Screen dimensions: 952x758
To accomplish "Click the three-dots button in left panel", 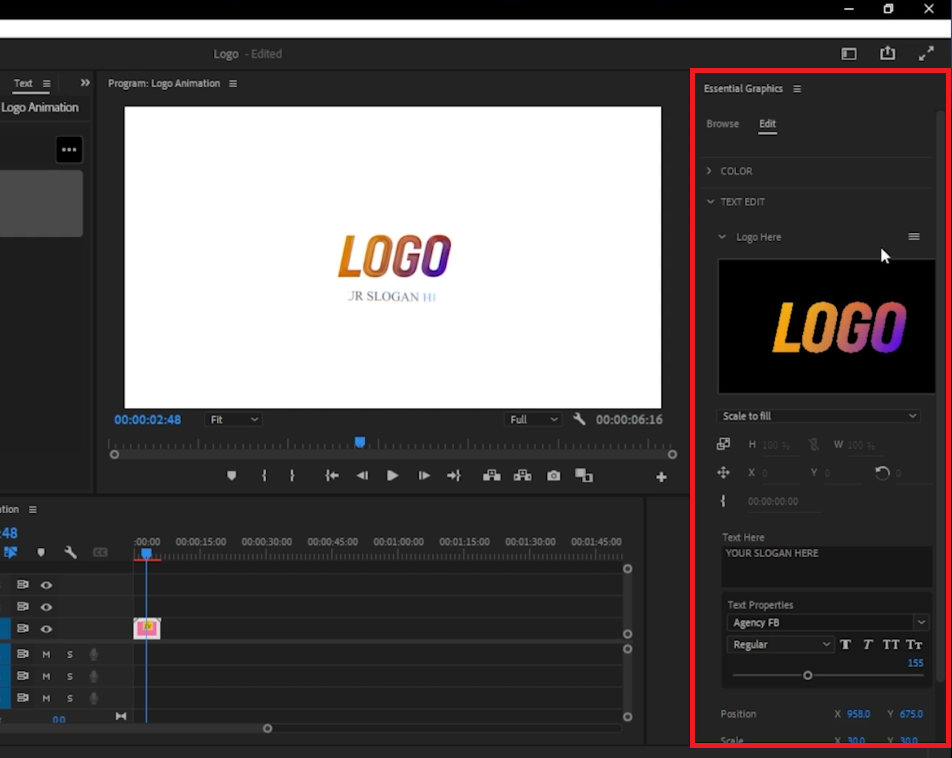I will point(68,150).
